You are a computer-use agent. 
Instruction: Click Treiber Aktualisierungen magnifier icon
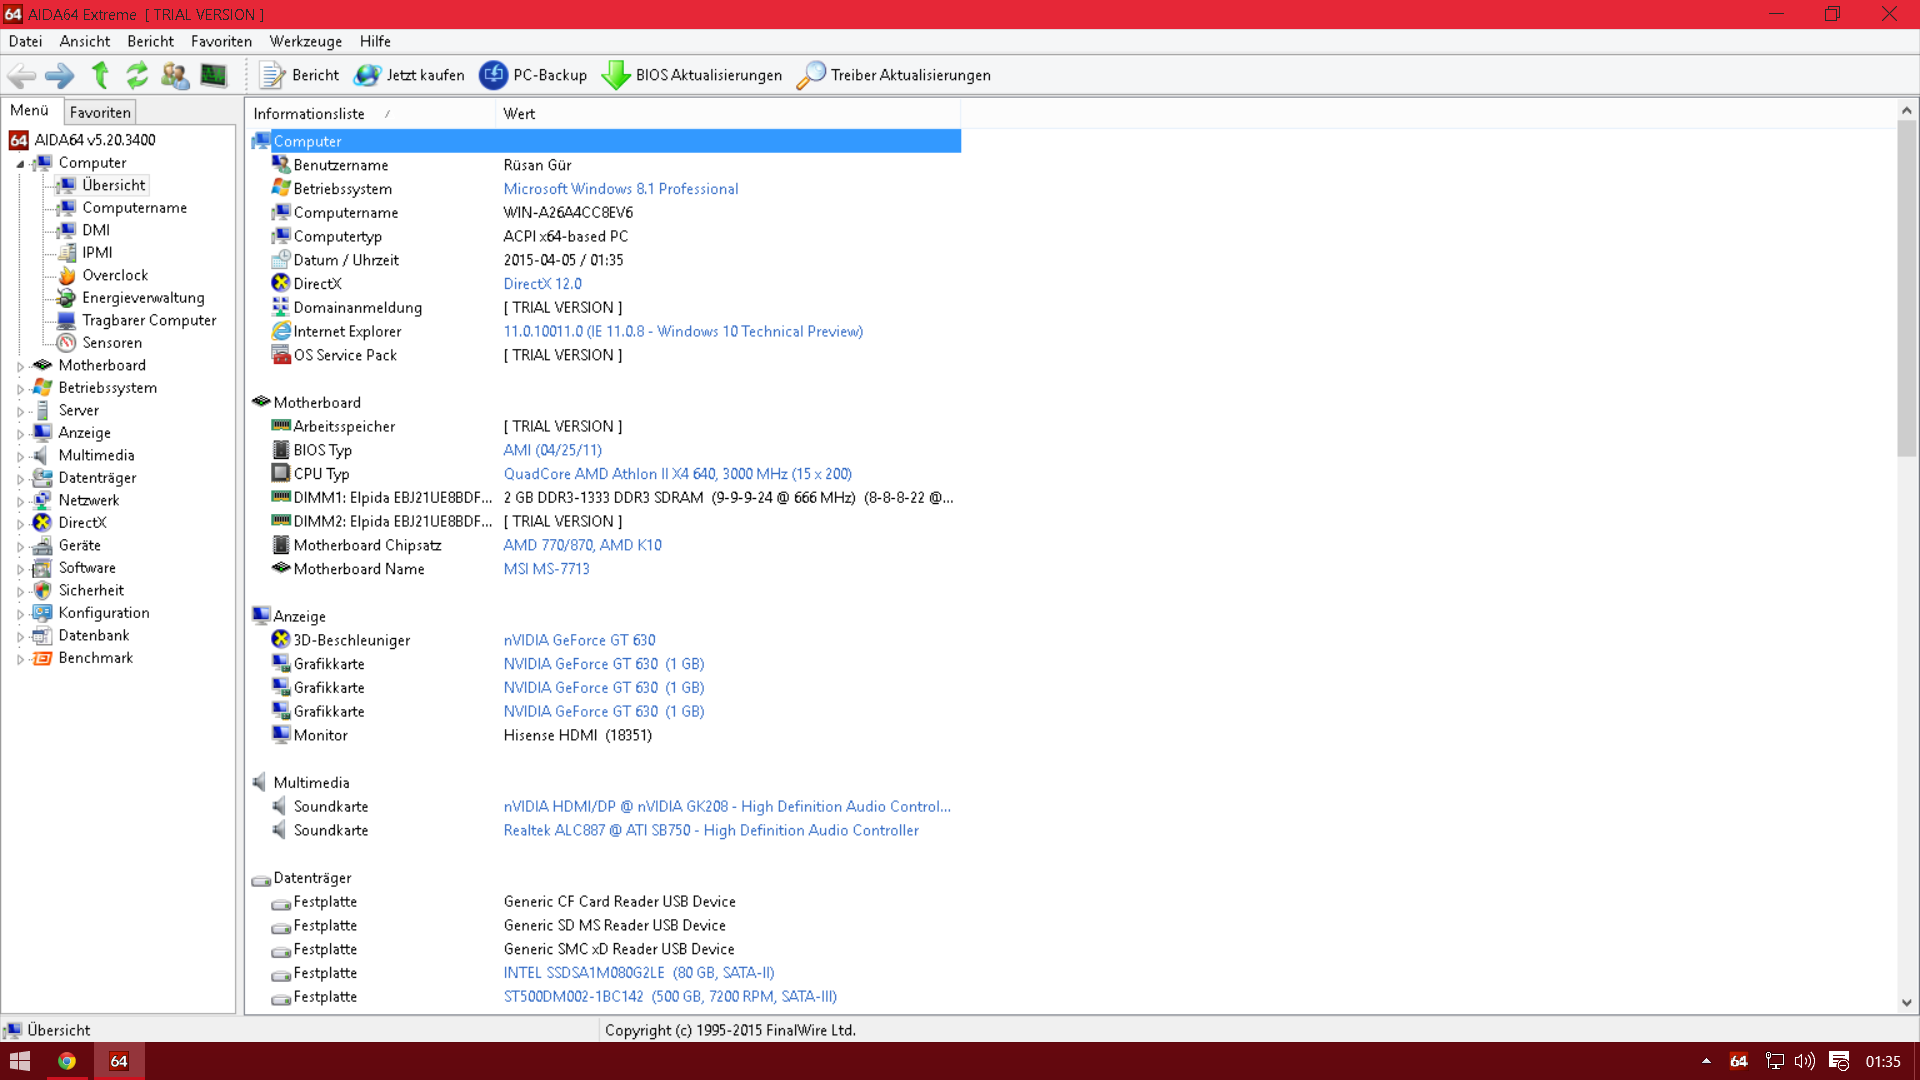click(811, 75)
